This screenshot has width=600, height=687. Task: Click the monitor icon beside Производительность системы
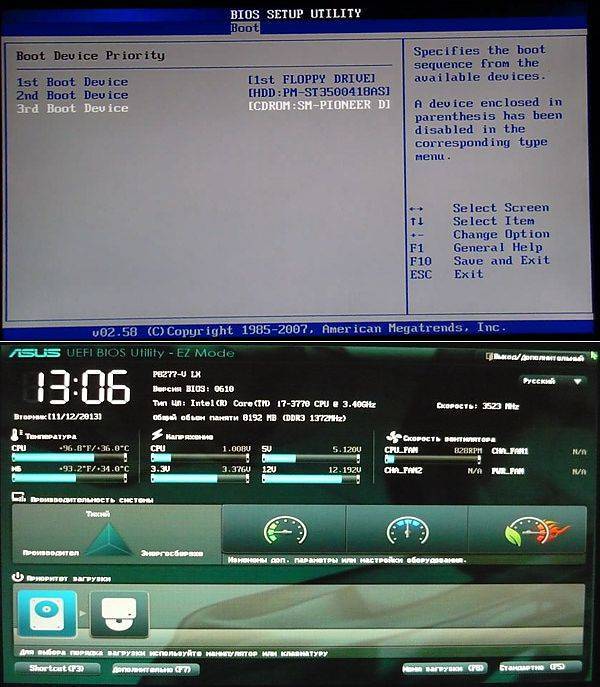[19, 497]
